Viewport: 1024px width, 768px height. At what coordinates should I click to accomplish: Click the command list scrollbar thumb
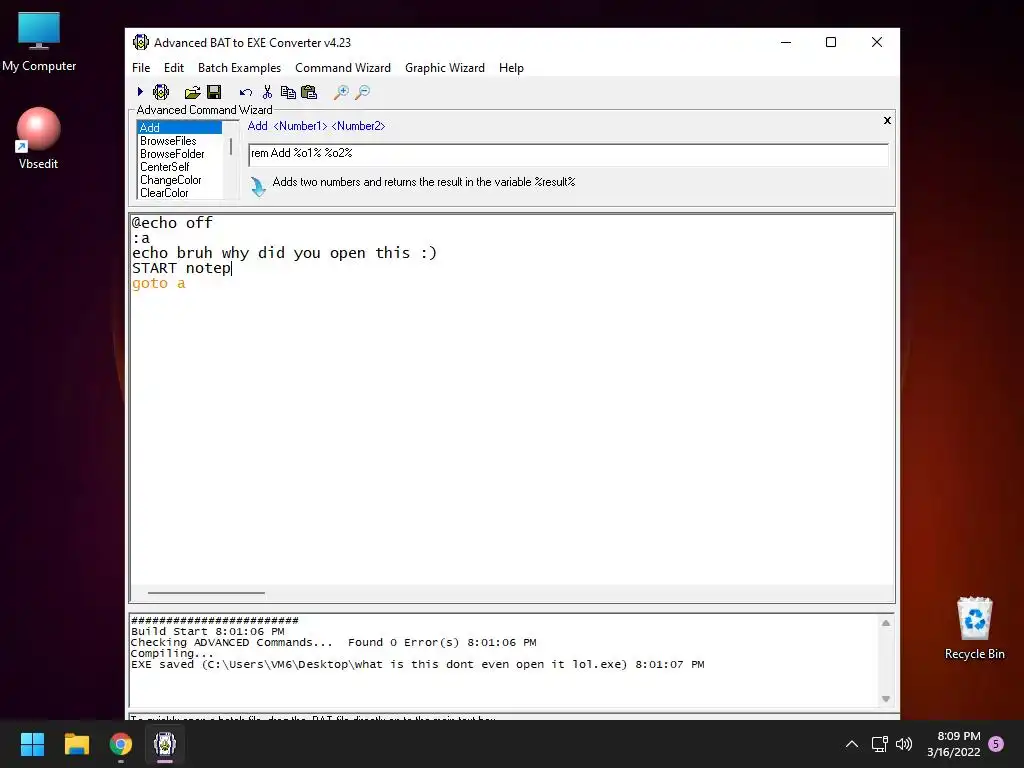[x=231, y=146]
